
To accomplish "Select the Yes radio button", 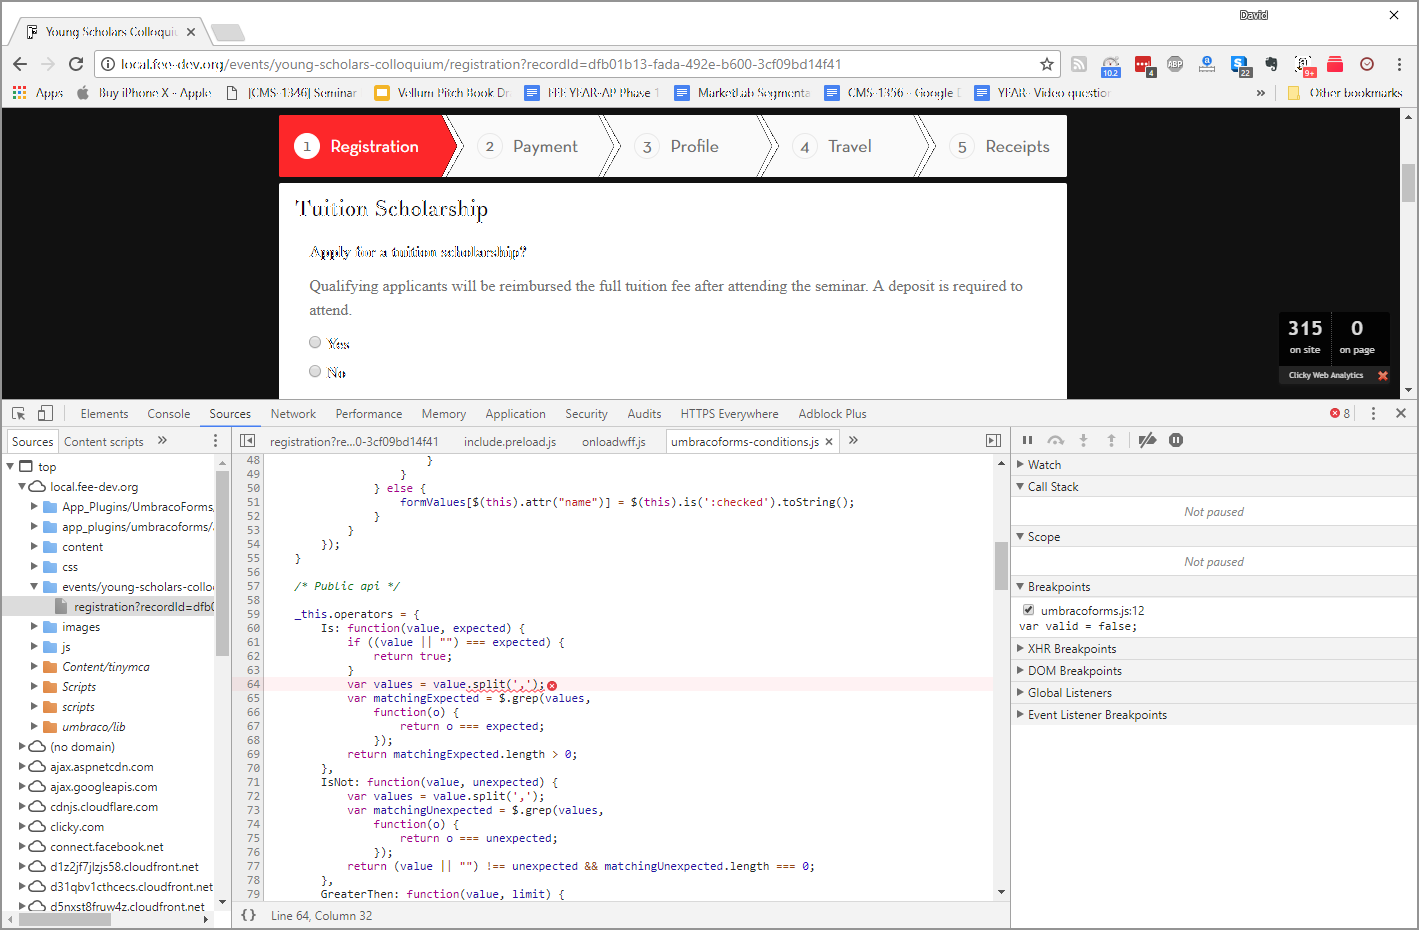I will [315, 342].
